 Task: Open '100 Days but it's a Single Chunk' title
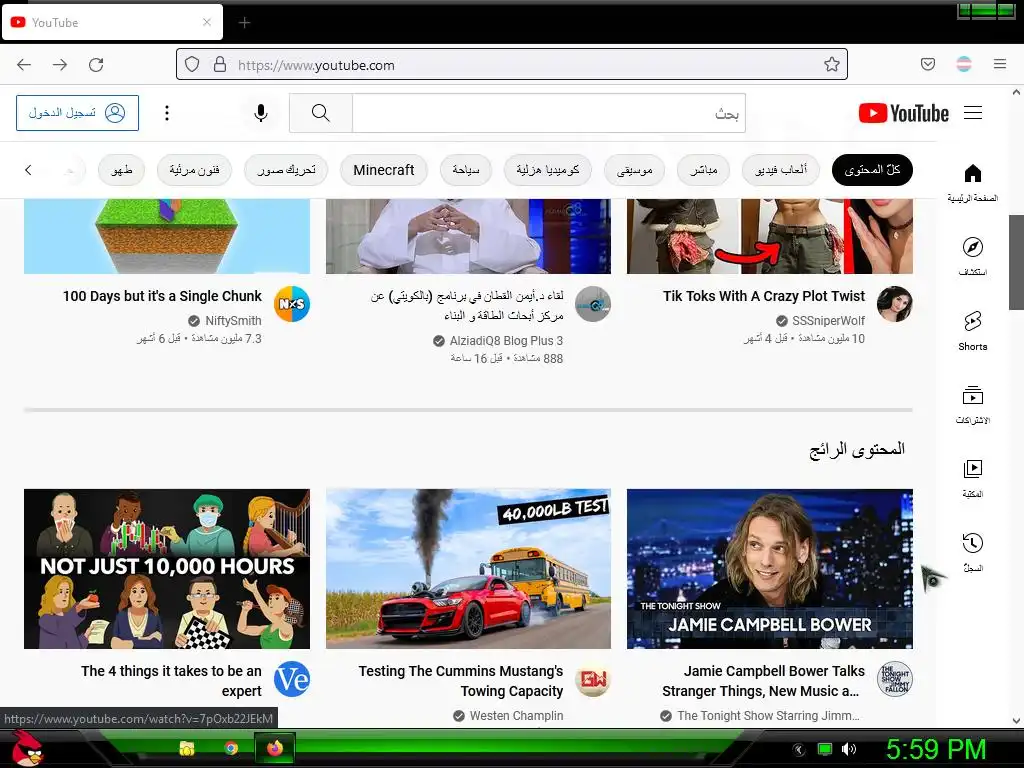[x=162, y=296]
